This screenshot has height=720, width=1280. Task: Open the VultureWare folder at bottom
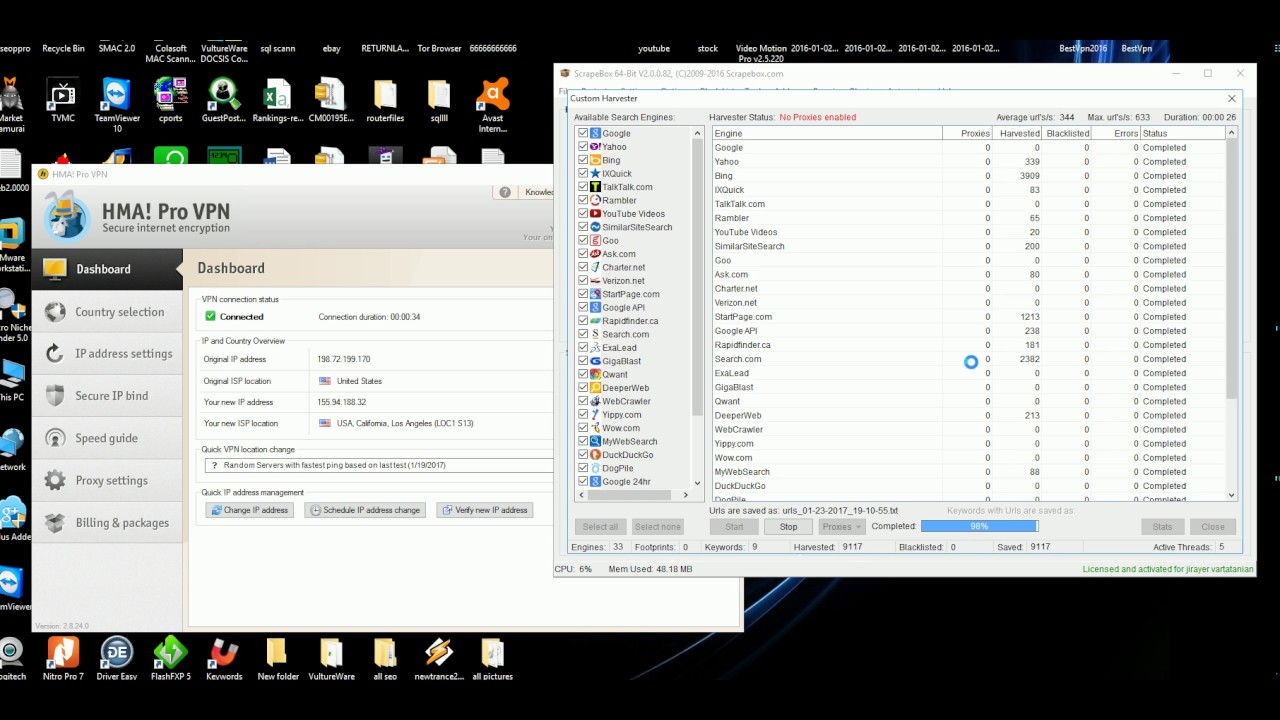click(x=331, y=659)
